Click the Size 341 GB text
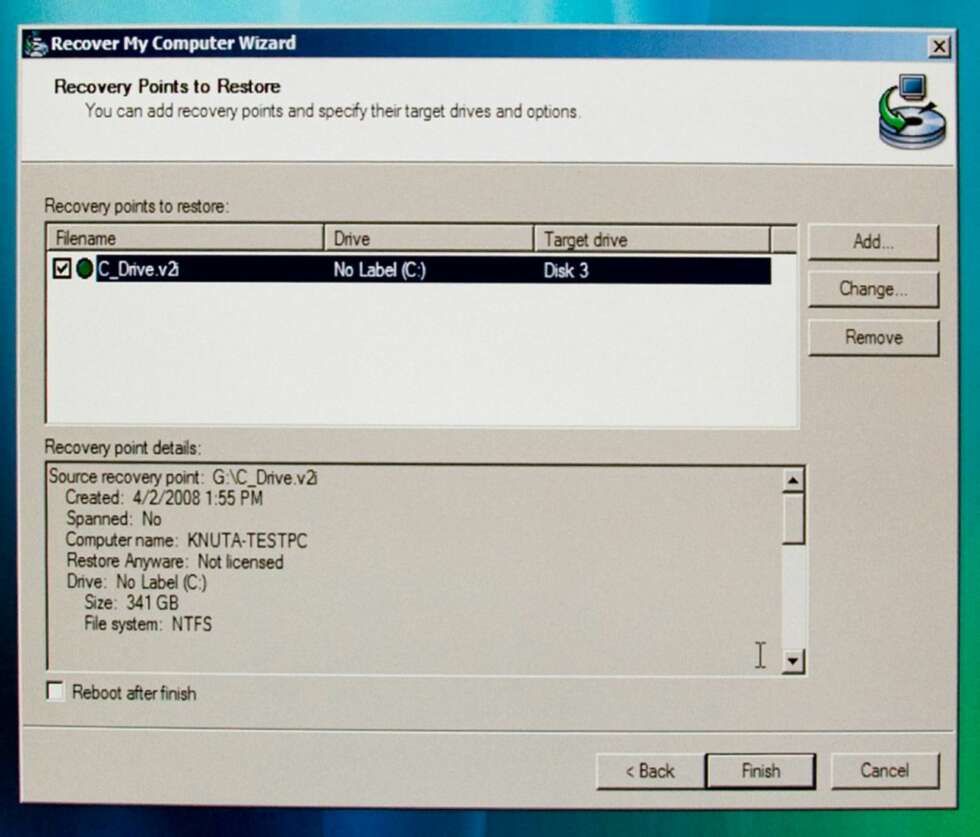 click(x=131, y=603)
